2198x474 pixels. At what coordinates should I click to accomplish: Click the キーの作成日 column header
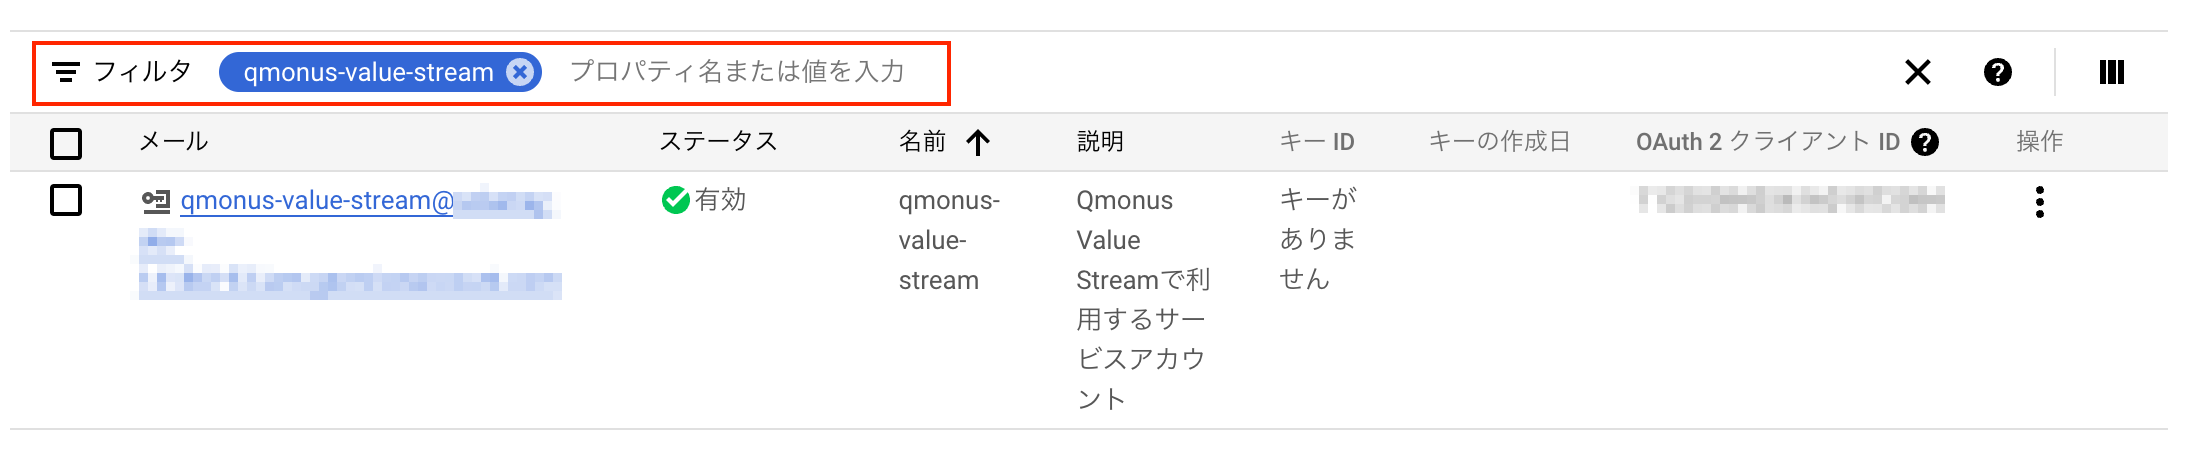point(1499,142)
